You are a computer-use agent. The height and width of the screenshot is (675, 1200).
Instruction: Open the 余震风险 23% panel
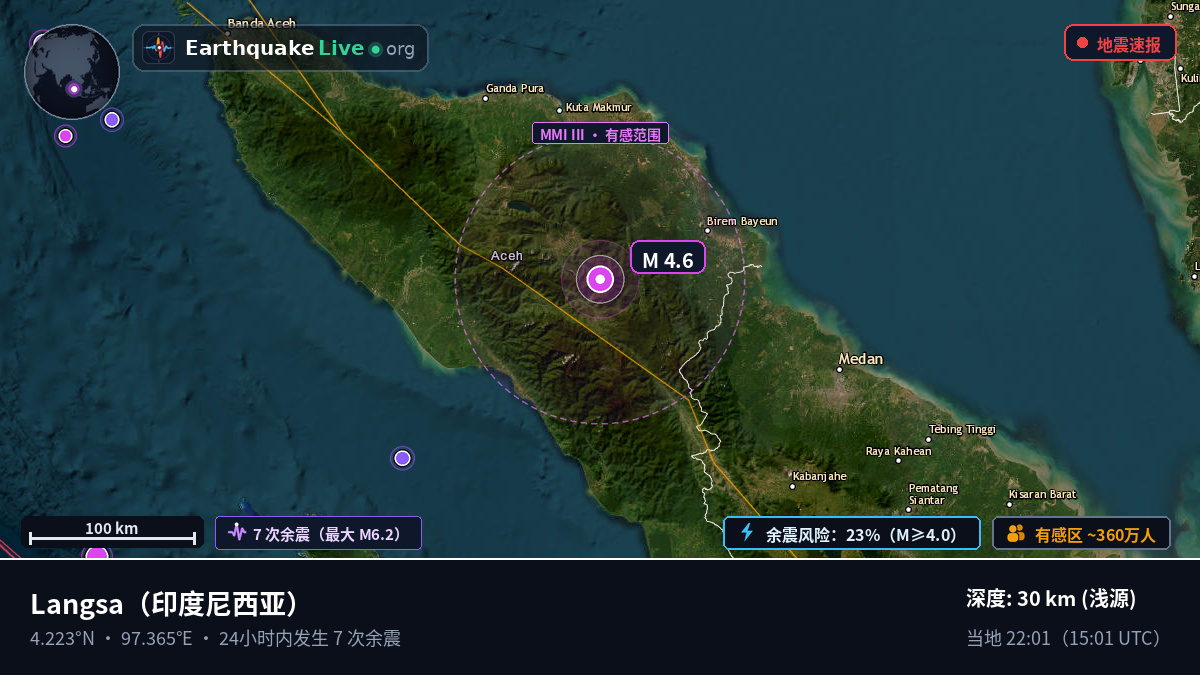851,533
